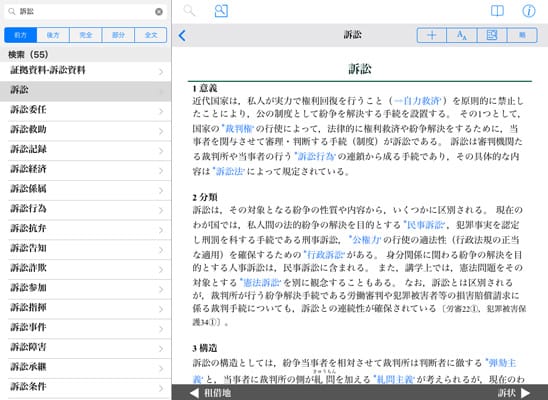Viewport: 548px width, 400px height.
Task: Open the layout view icon
Action: pyautogui.click(x=492, y=35)
